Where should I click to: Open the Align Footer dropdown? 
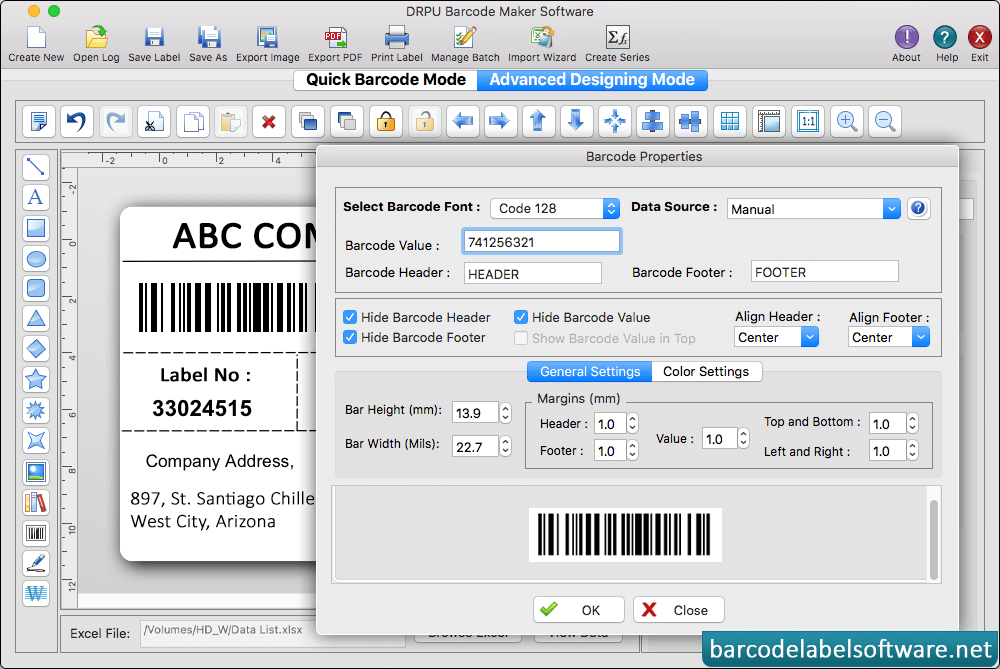pyautogui.click(x=888, y=337)
